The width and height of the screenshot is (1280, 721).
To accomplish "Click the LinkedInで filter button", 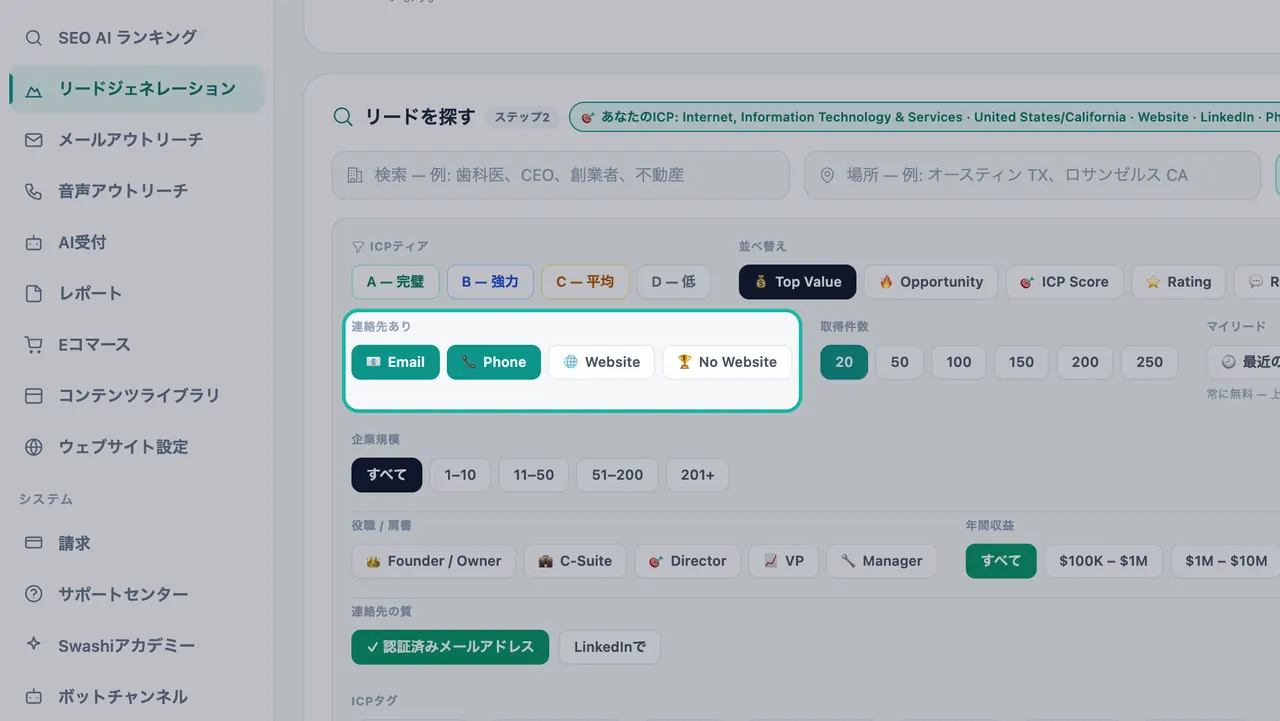I will pos(610,647).
